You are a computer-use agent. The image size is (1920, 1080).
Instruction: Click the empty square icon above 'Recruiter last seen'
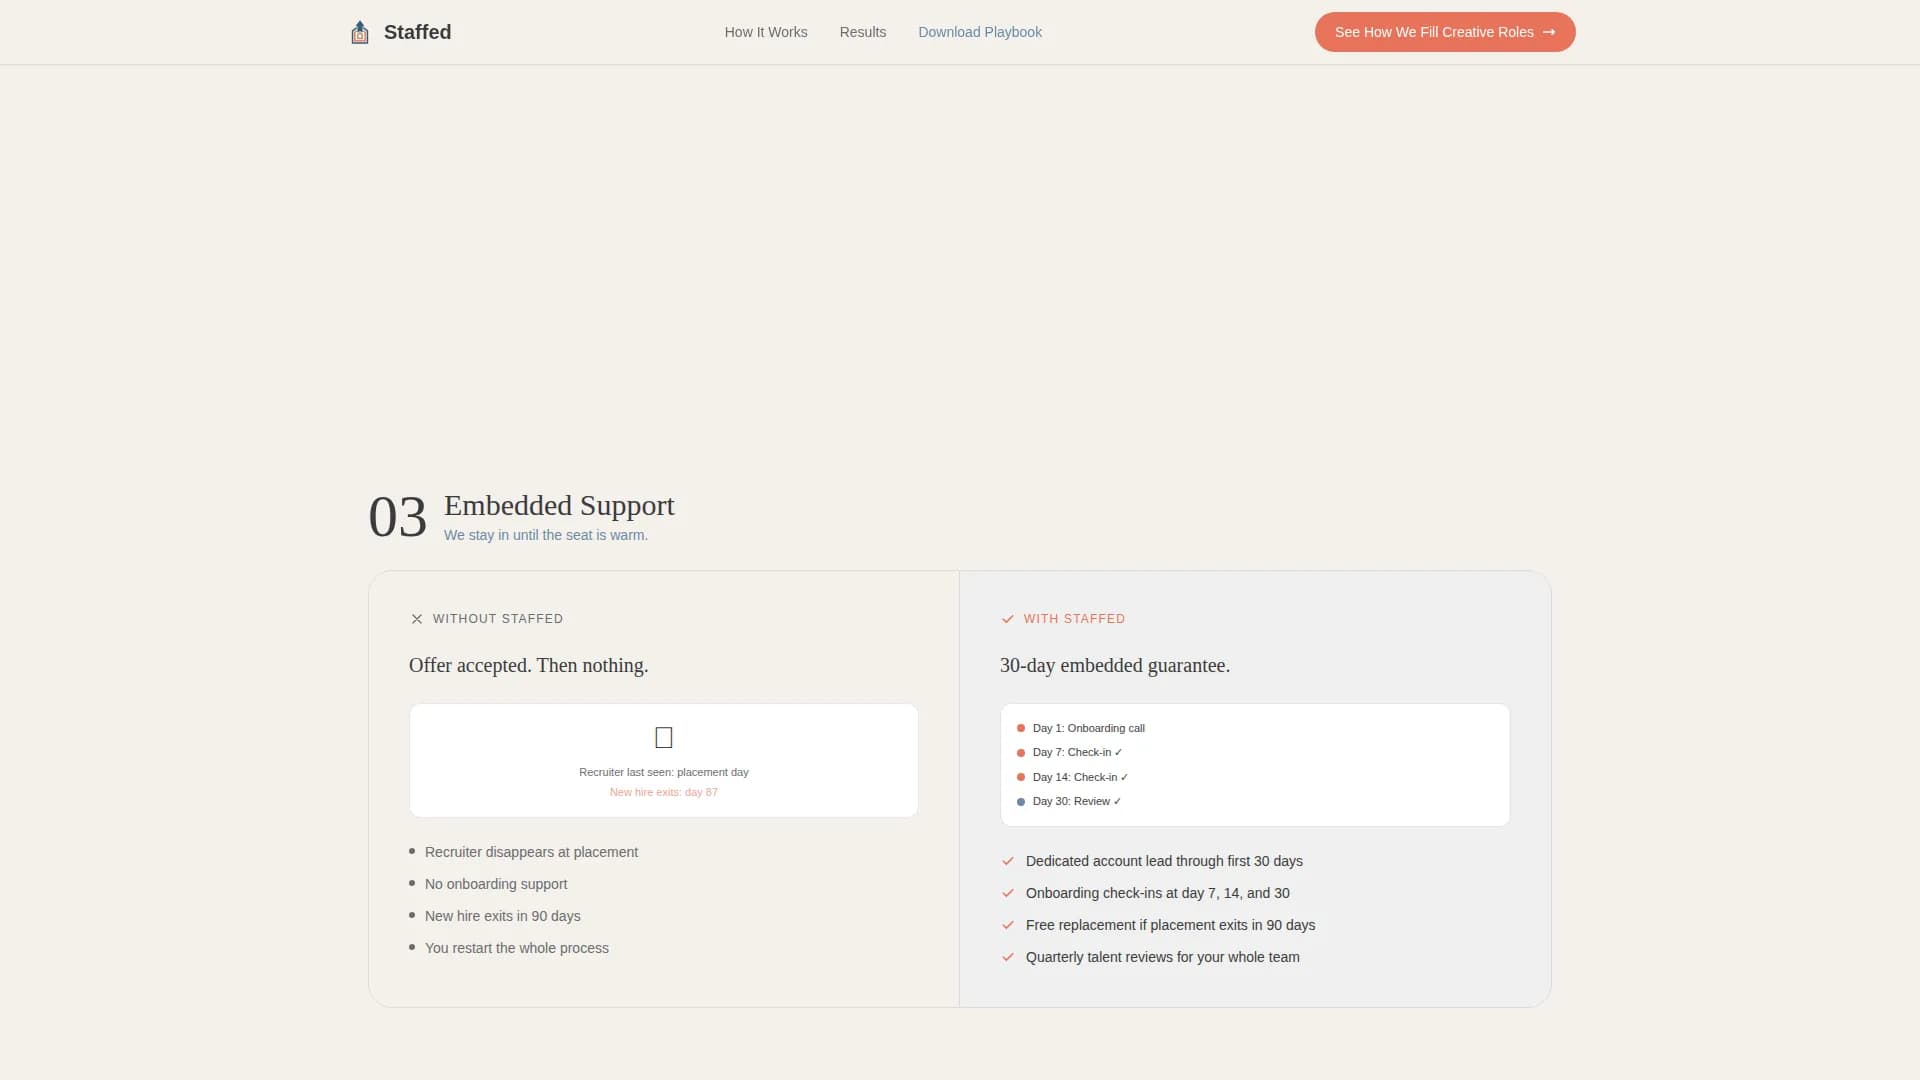coord(663,737)
